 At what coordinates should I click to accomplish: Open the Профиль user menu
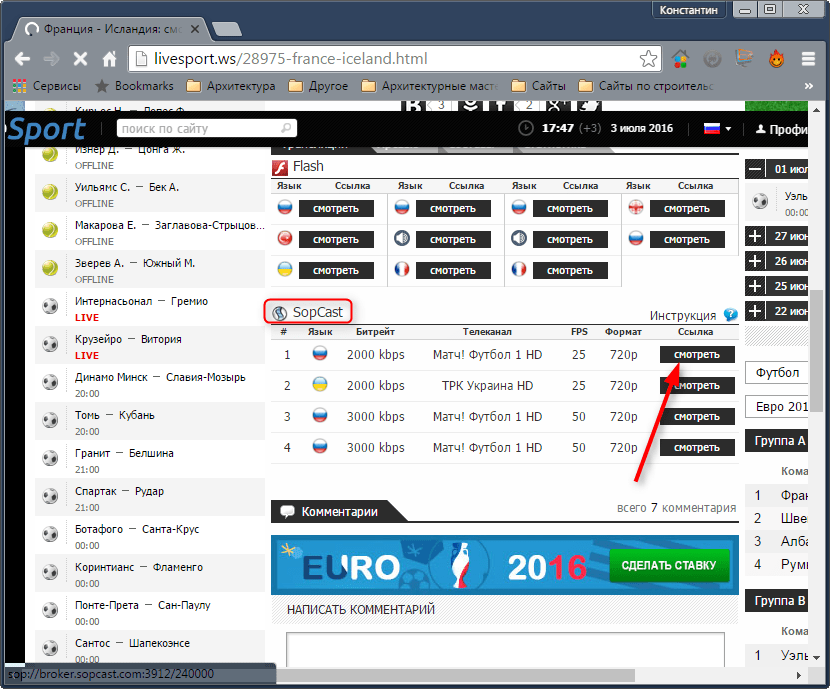coord(781,129)
